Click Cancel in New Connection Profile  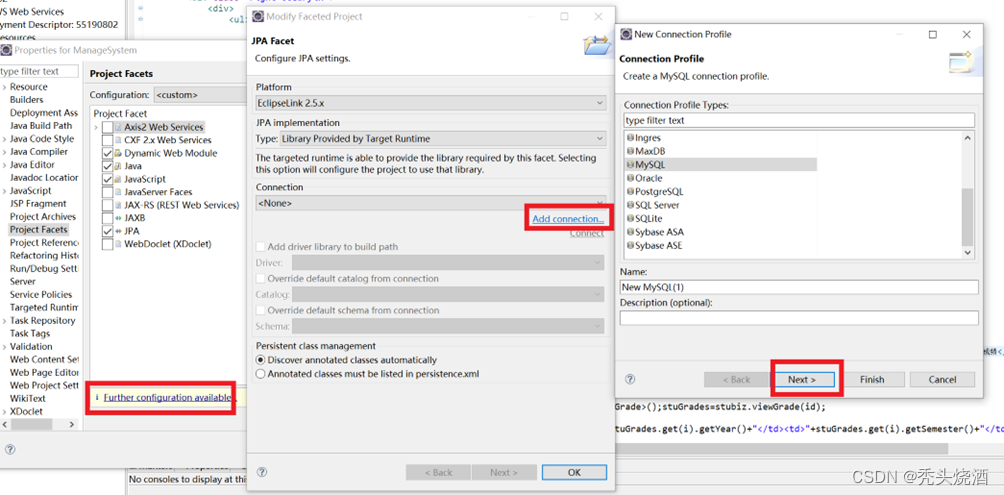[943, 380]
